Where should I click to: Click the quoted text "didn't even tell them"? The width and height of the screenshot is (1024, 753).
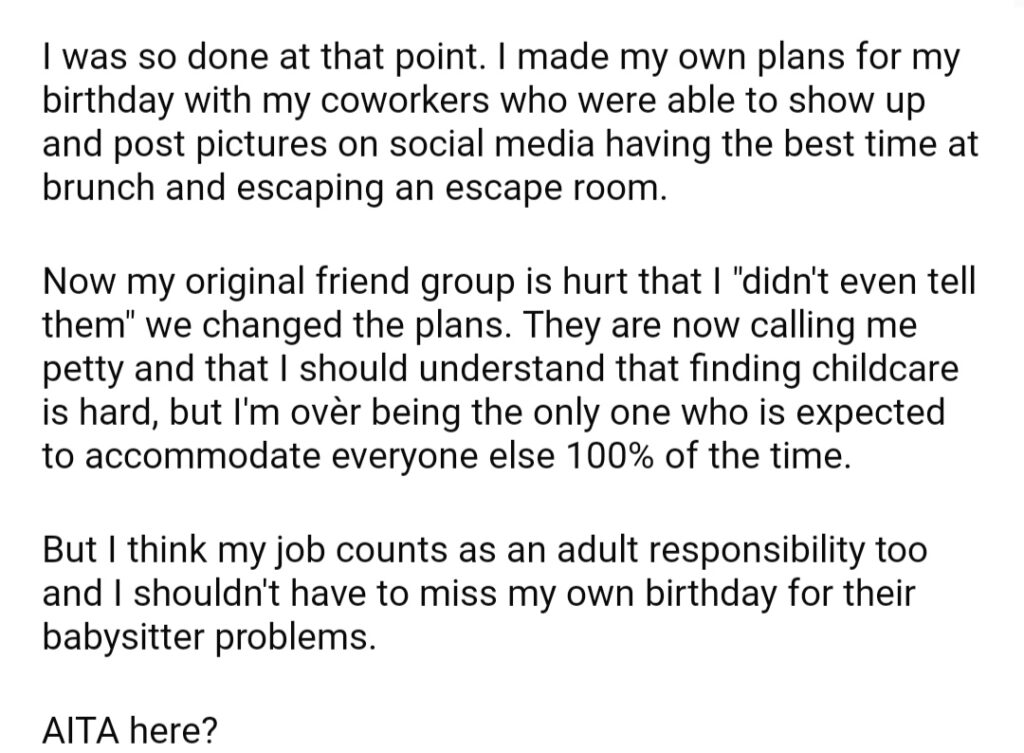[x=509, y=303]
